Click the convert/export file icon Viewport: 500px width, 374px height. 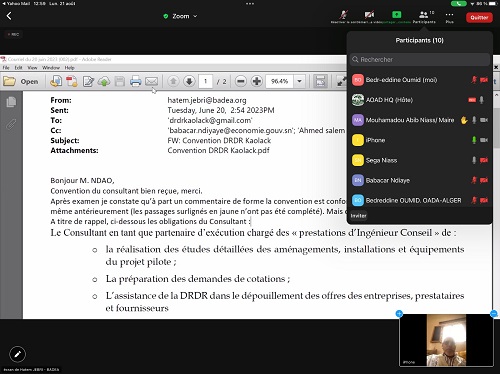56,81
